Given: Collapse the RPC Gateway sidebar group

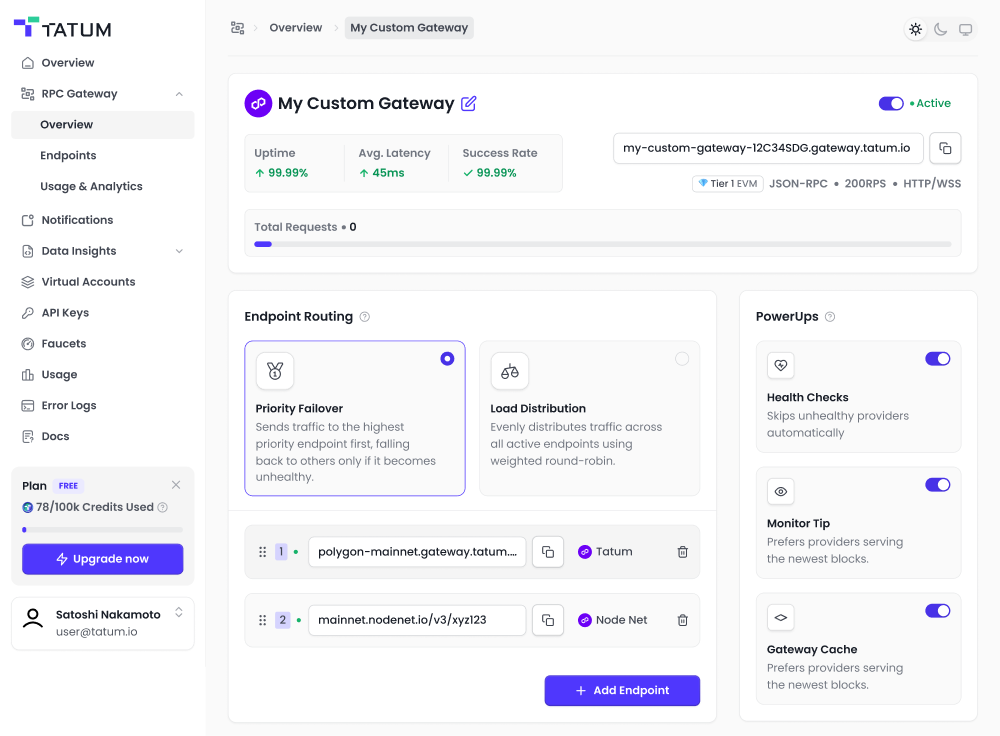Looking at the screenshot, I should point(179,93).
